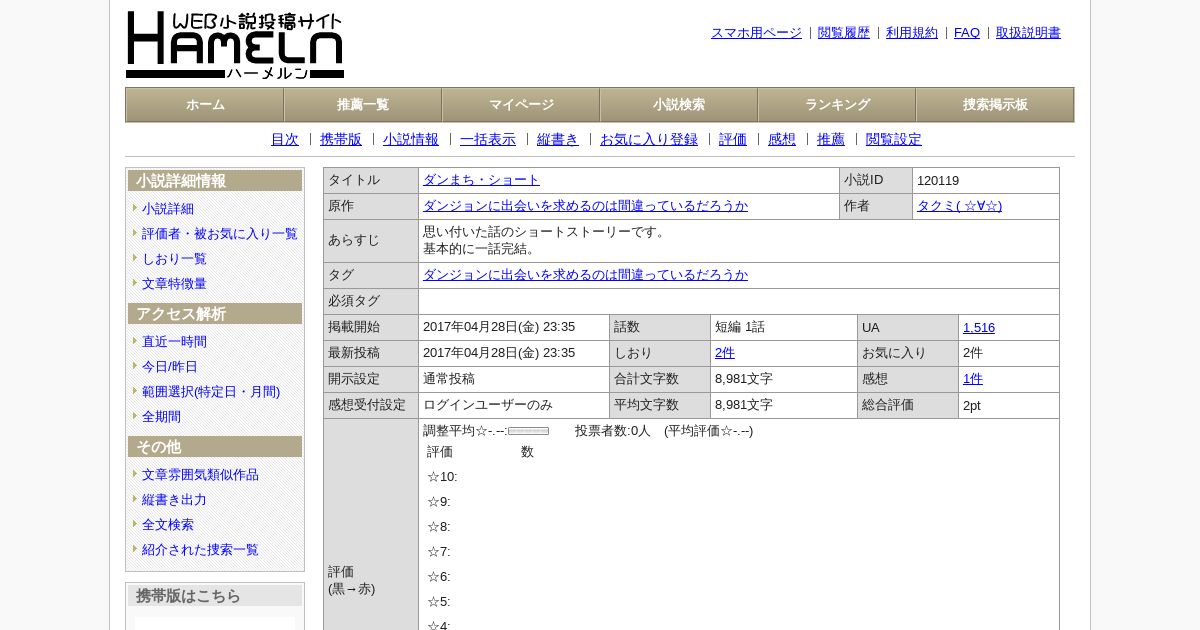Click the Hameln site logo
This screenshot has width=1200, height=630.
(x=235, y=45)
